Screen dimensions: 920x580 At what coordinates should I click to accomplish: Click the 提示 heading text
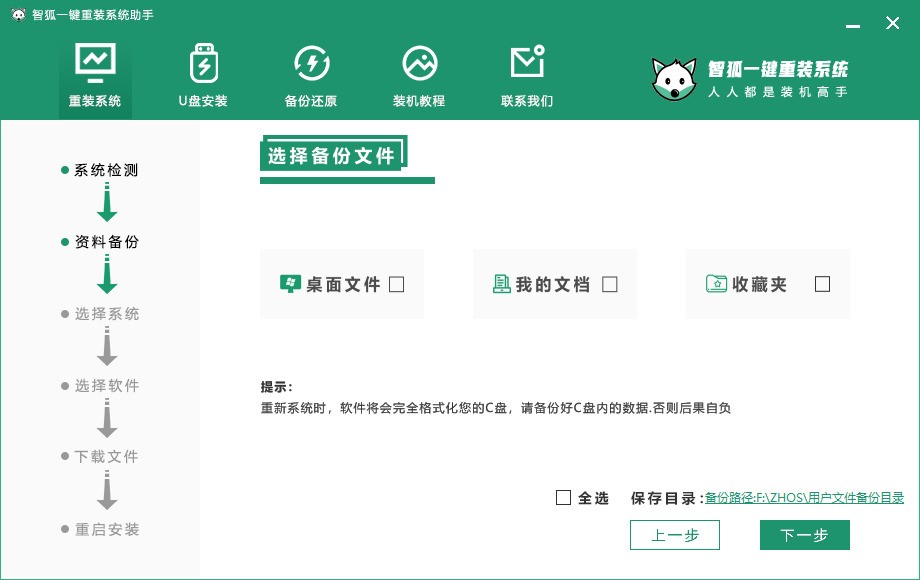click(276, 387)
